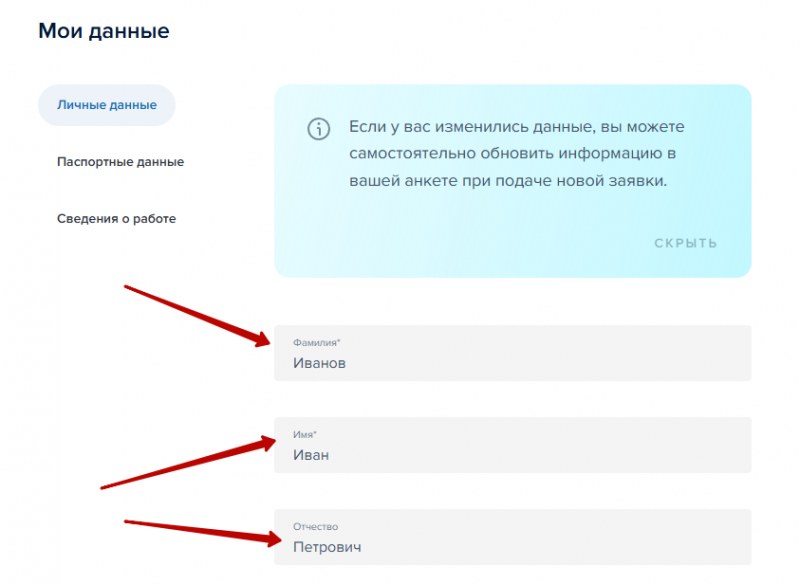Click the info circle icon in the notice
Image resolution: width=800 pixels, height=584 pixels.
[x=318, y=129]
